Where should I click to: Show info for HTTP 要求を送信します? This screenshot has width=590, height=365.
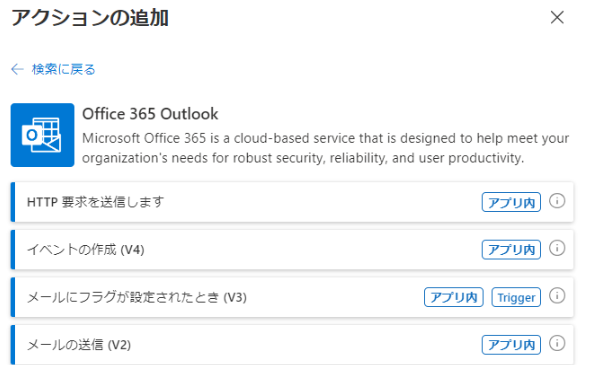click(x=557, y=201)
